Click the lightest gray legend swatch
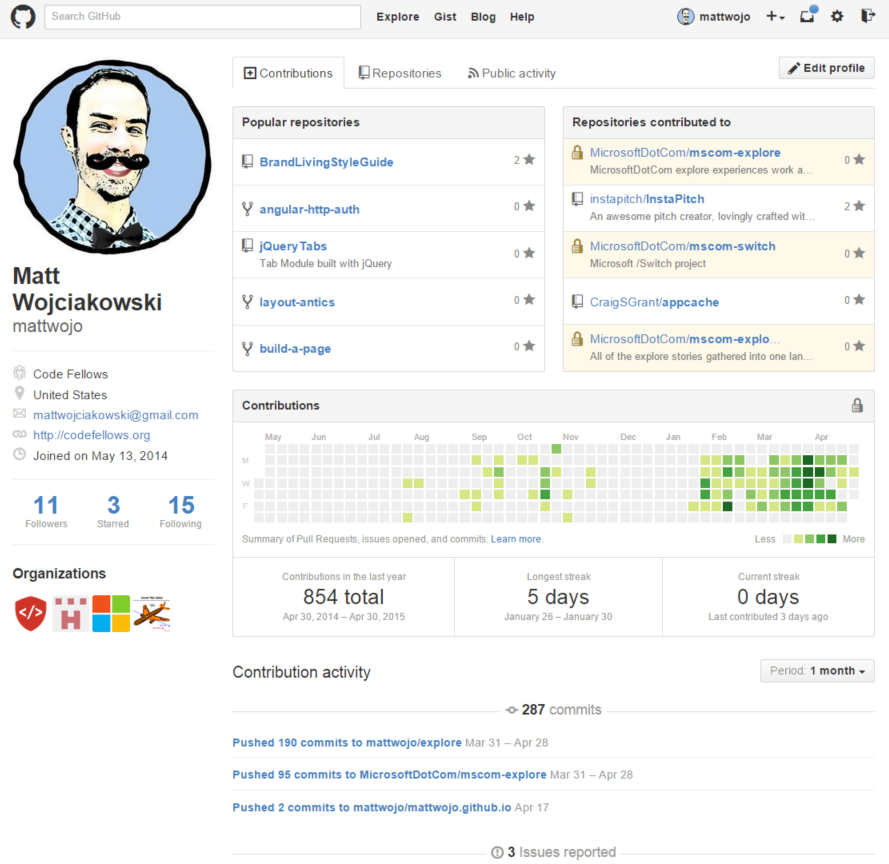This screenshot has width=889, height=864. [787, 539]
